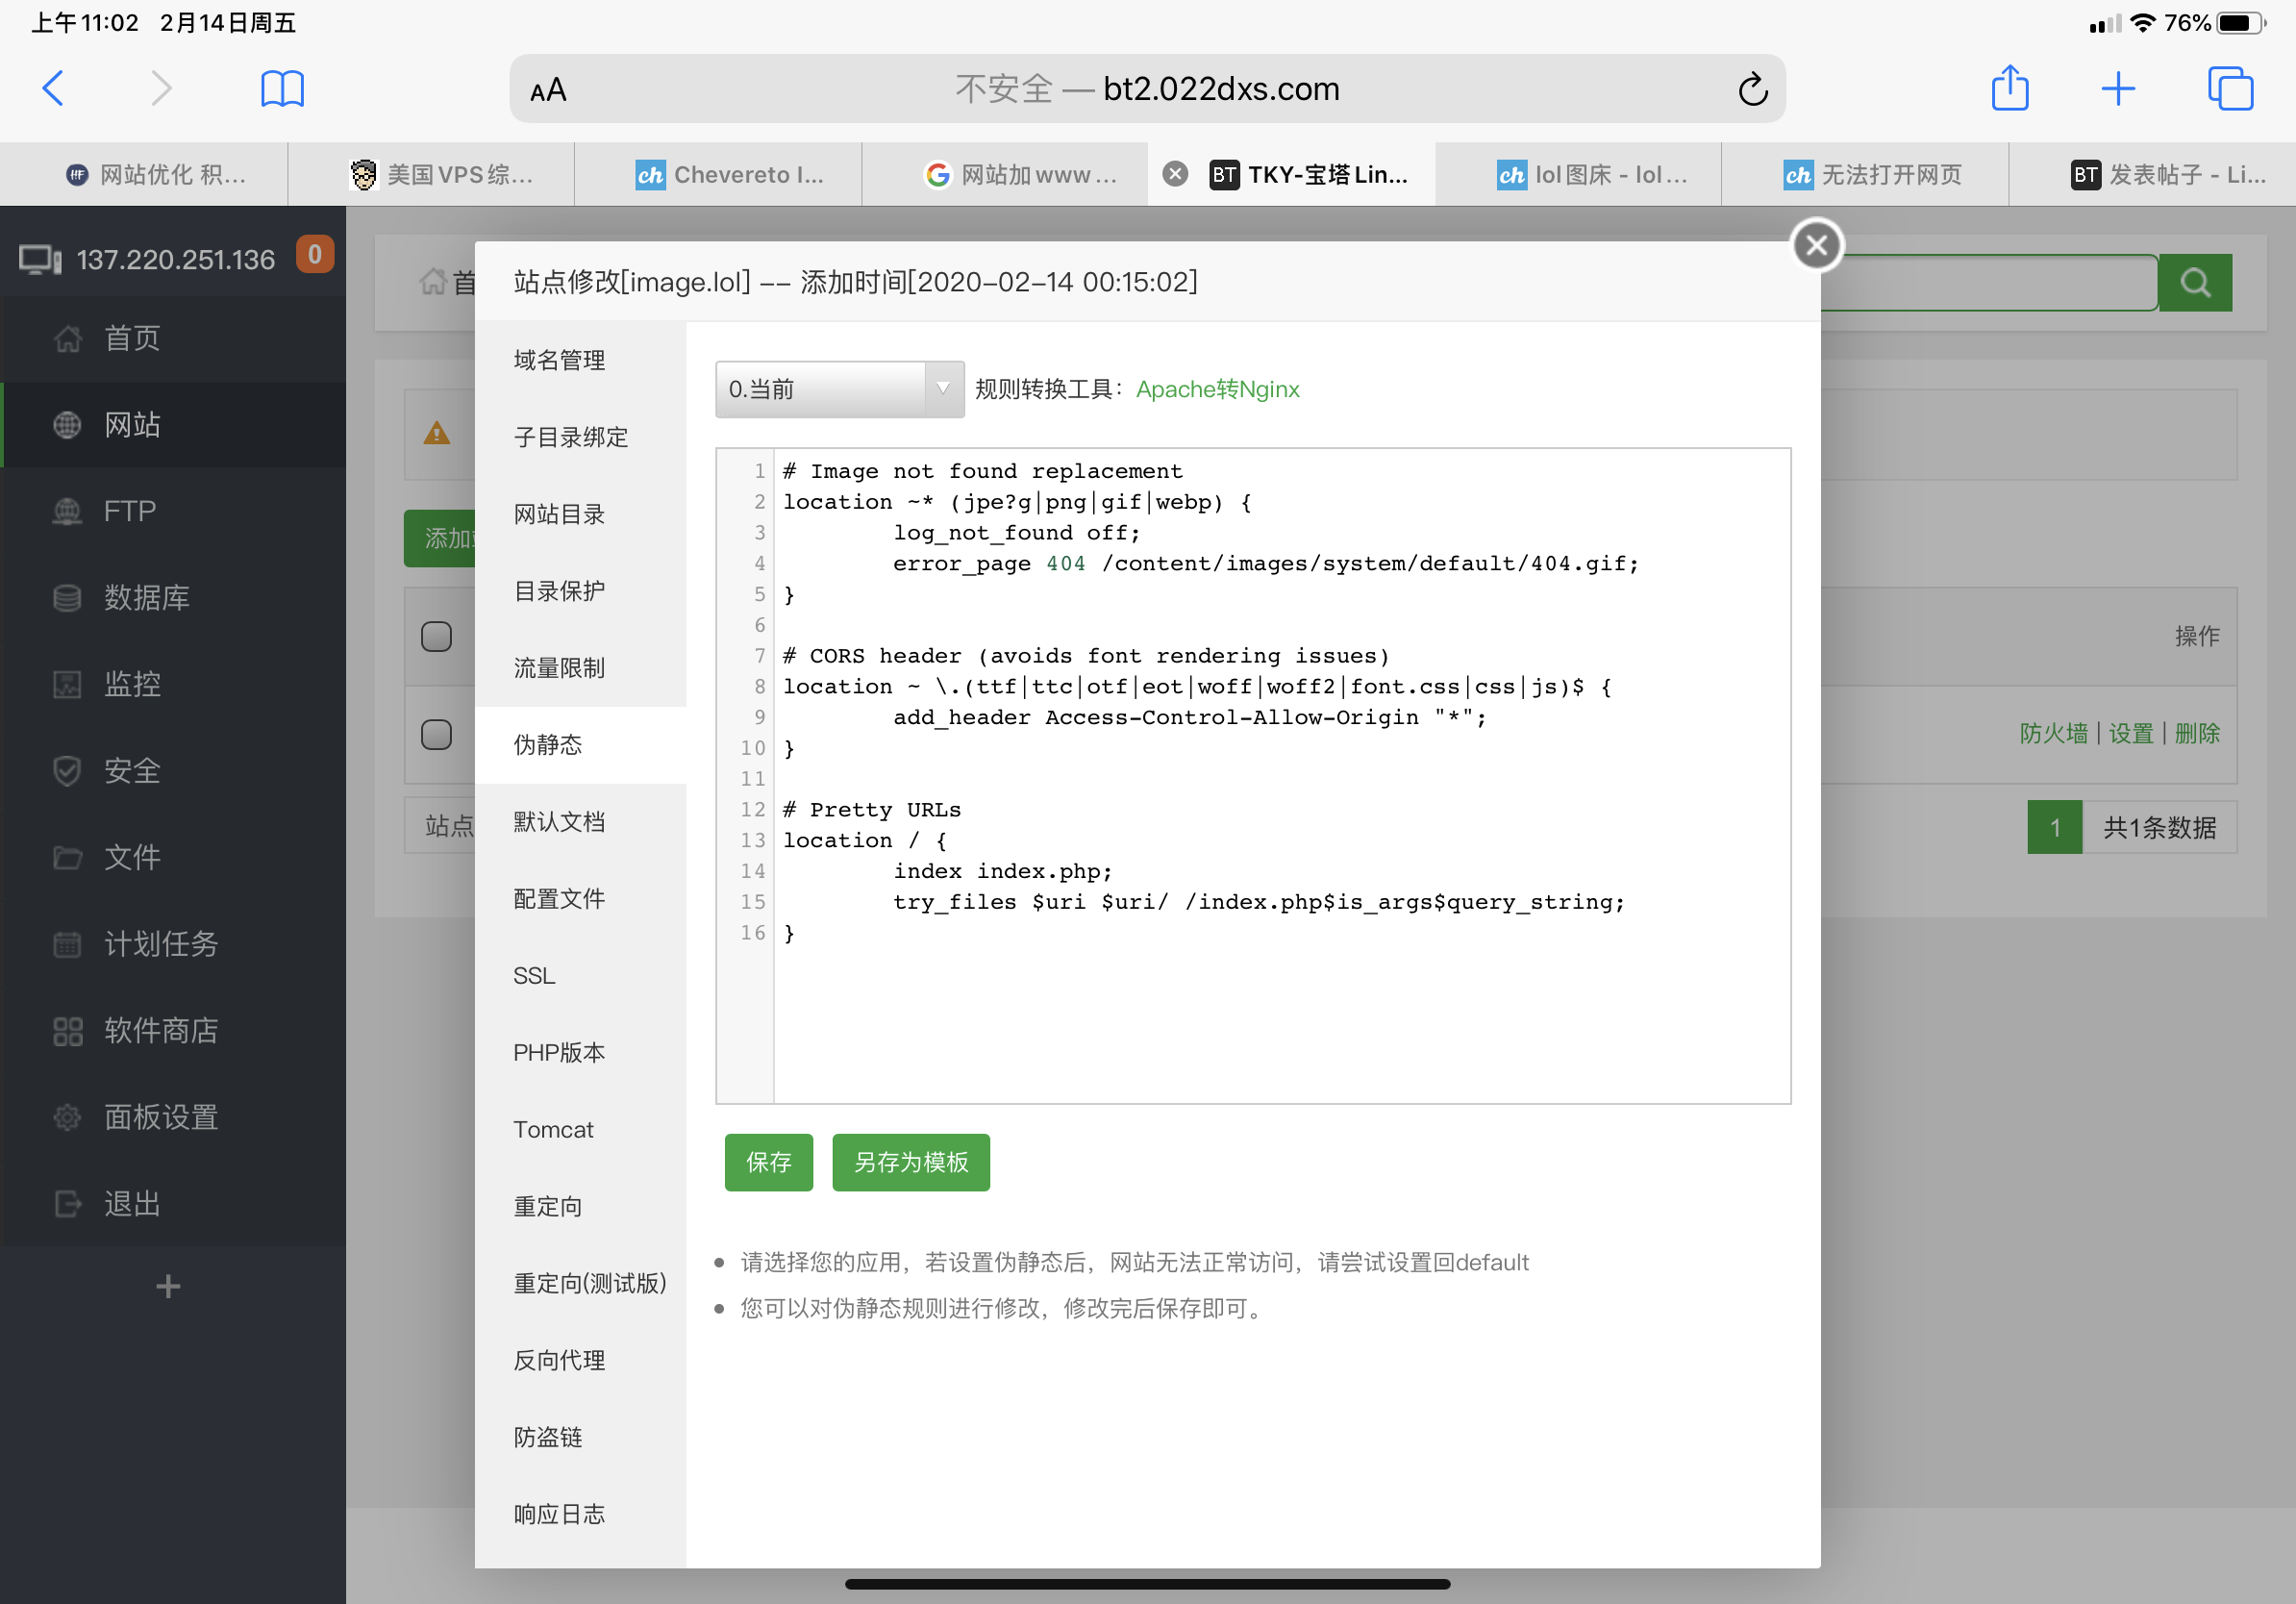Click the 另存为模板 button
The image size is (2296, 1604).
(911, 1162)
